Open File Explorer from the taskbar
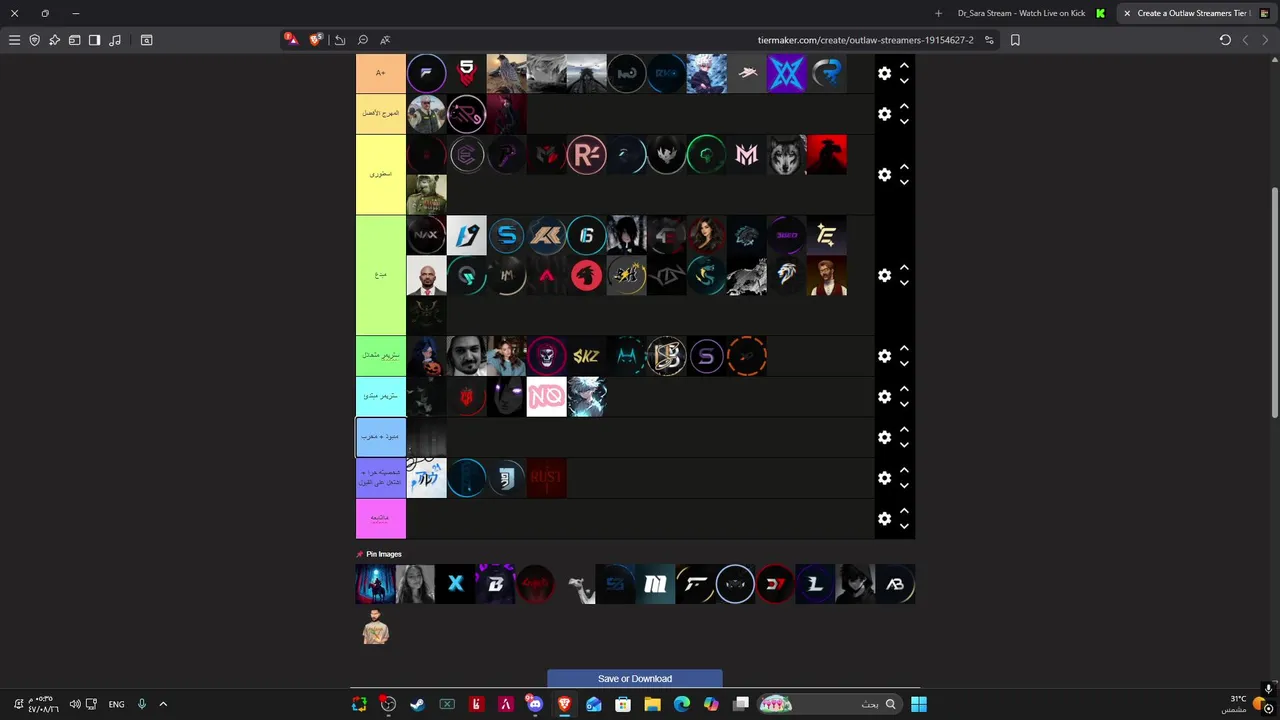 coord(652,704)
